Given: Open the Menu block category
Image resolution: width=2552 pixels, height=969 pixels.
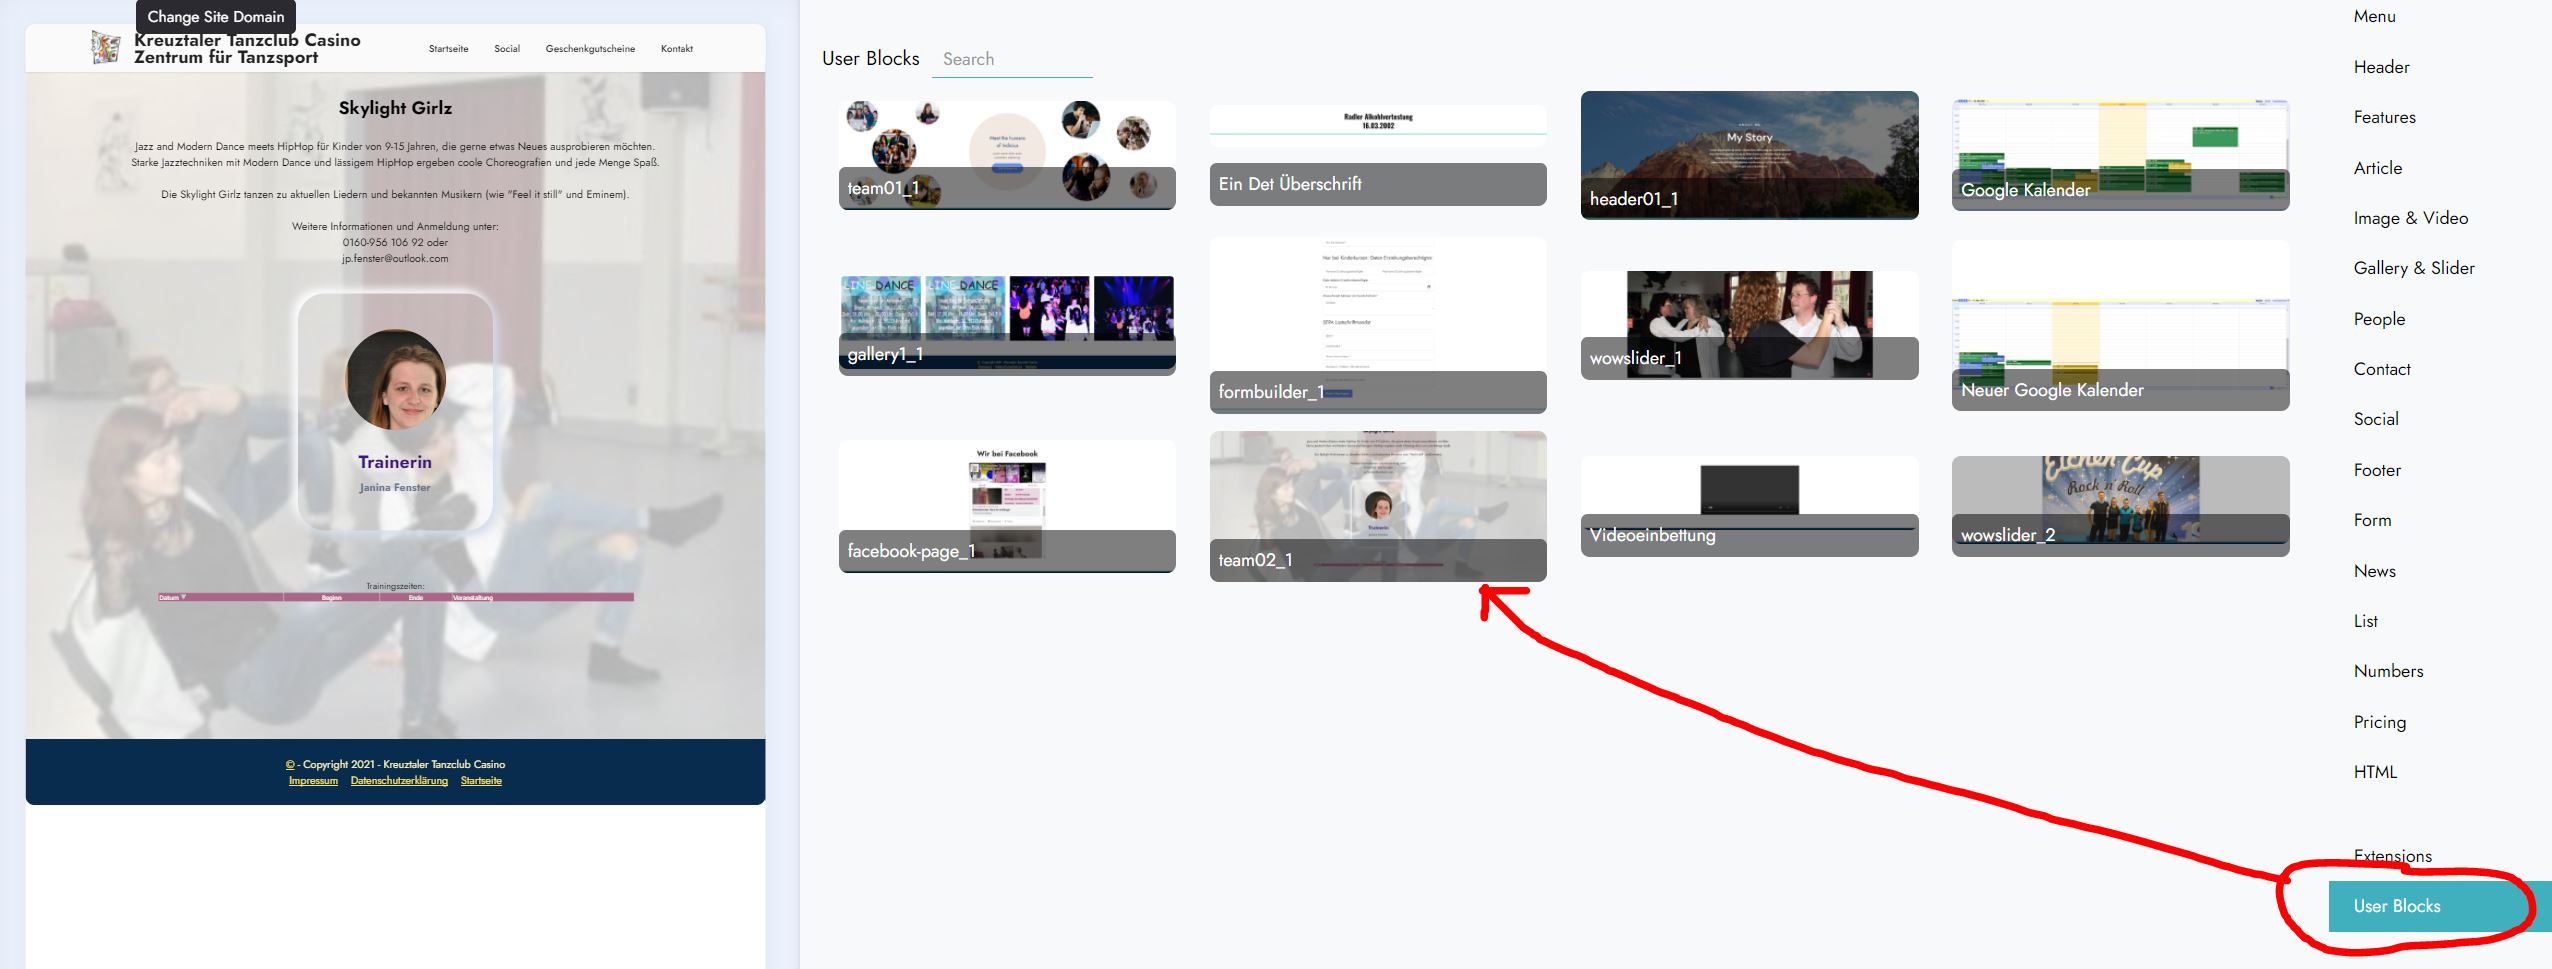Looking at the screenshot, I should click(x=2374, y=16).
